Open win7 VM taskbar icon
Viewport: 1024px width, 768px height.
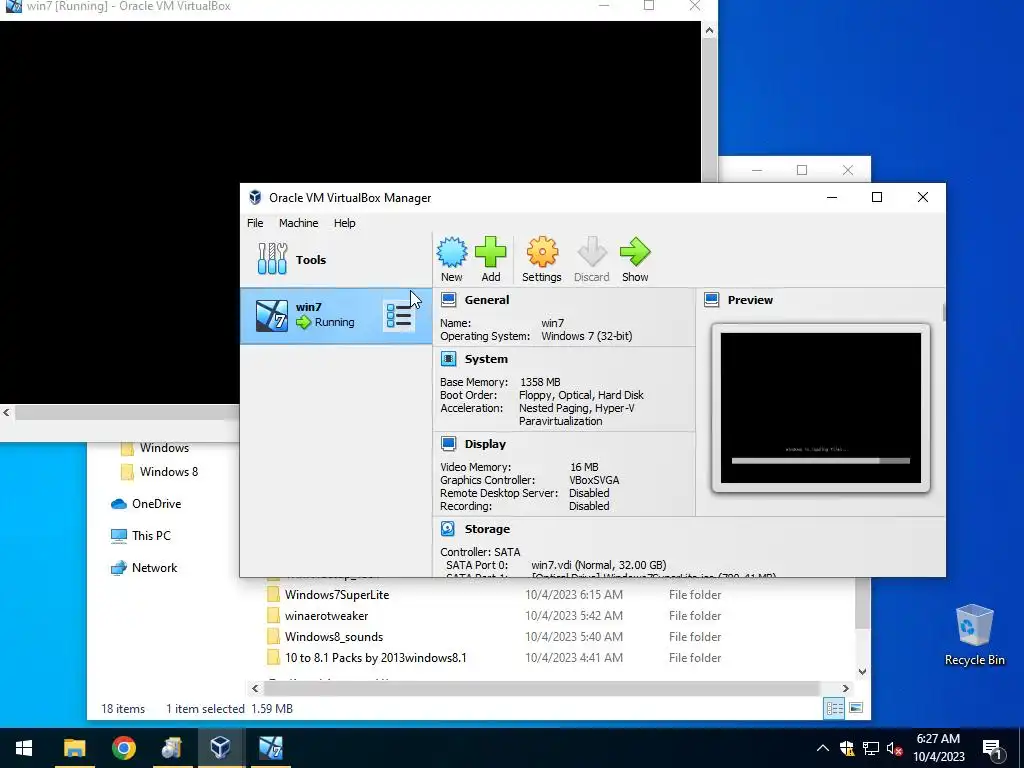point(270,748)
